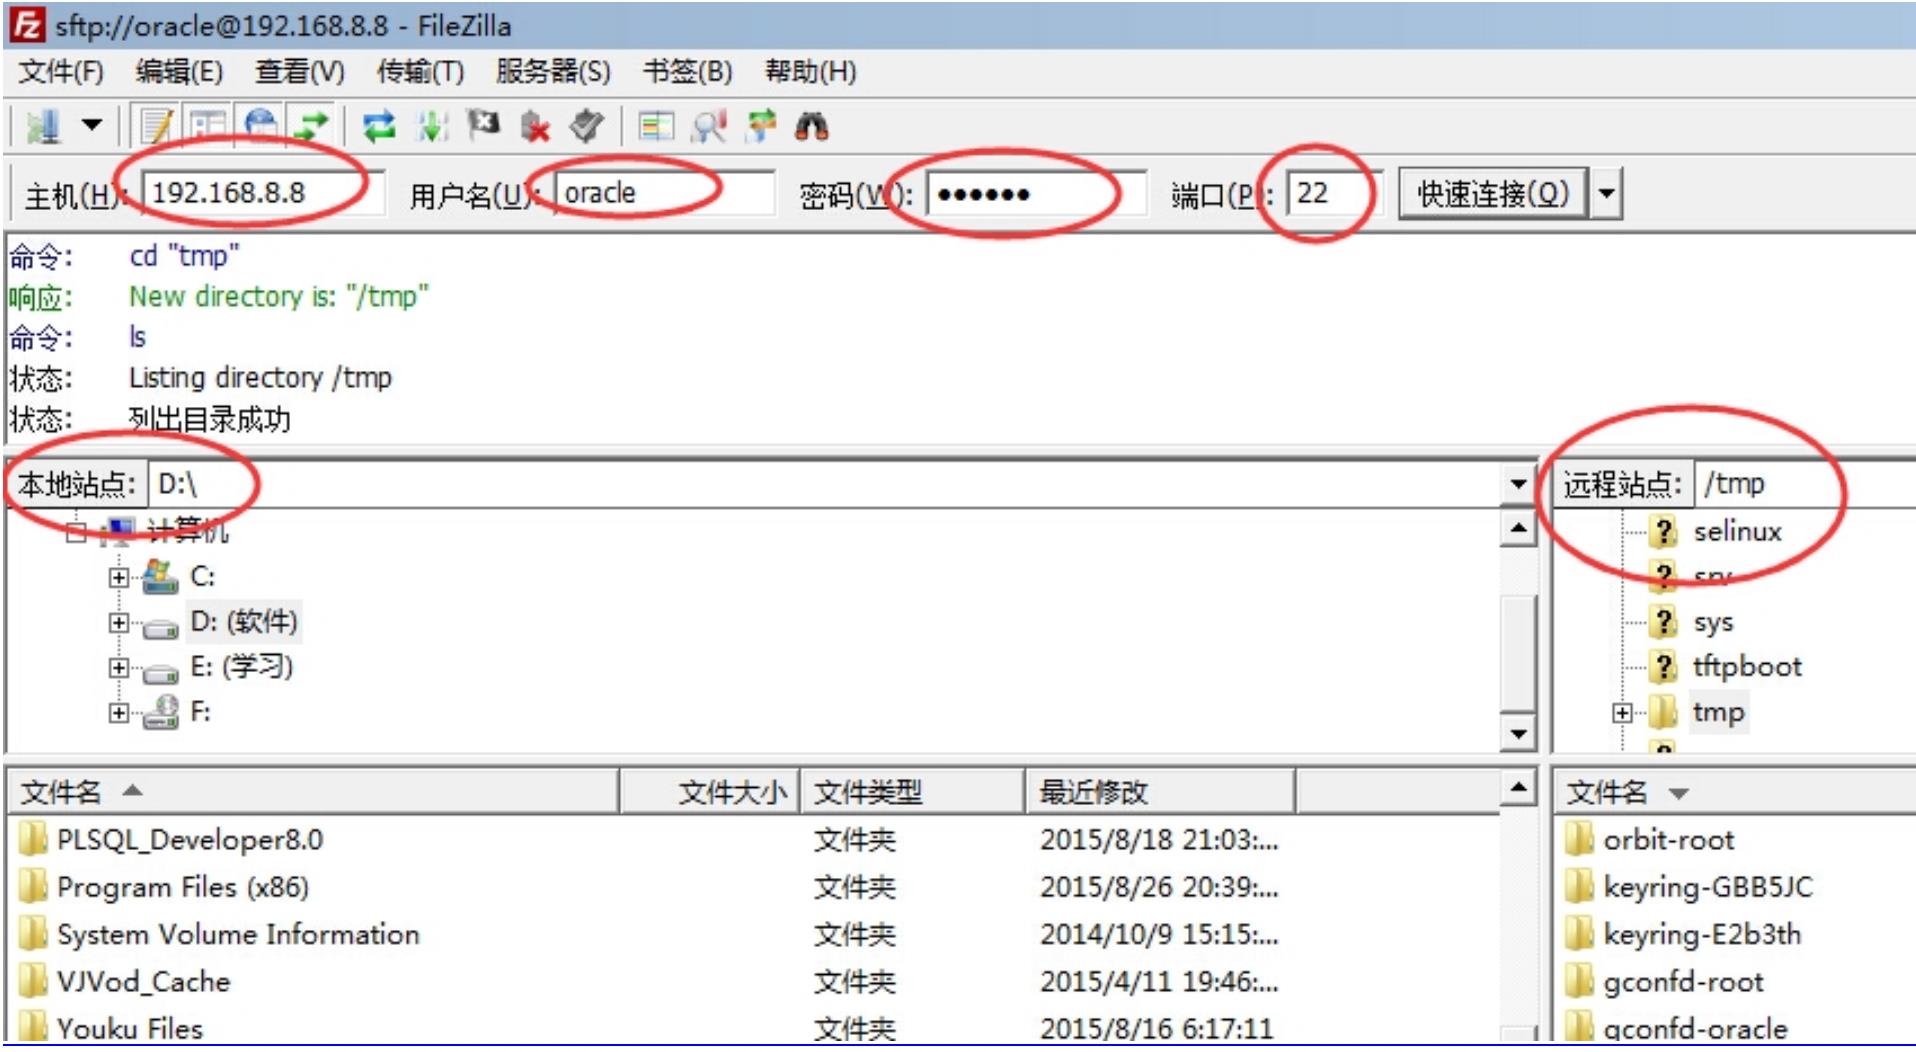Open the 文件(F) menu
This screenshot has width=1916, height=1052.
[60, 72]
